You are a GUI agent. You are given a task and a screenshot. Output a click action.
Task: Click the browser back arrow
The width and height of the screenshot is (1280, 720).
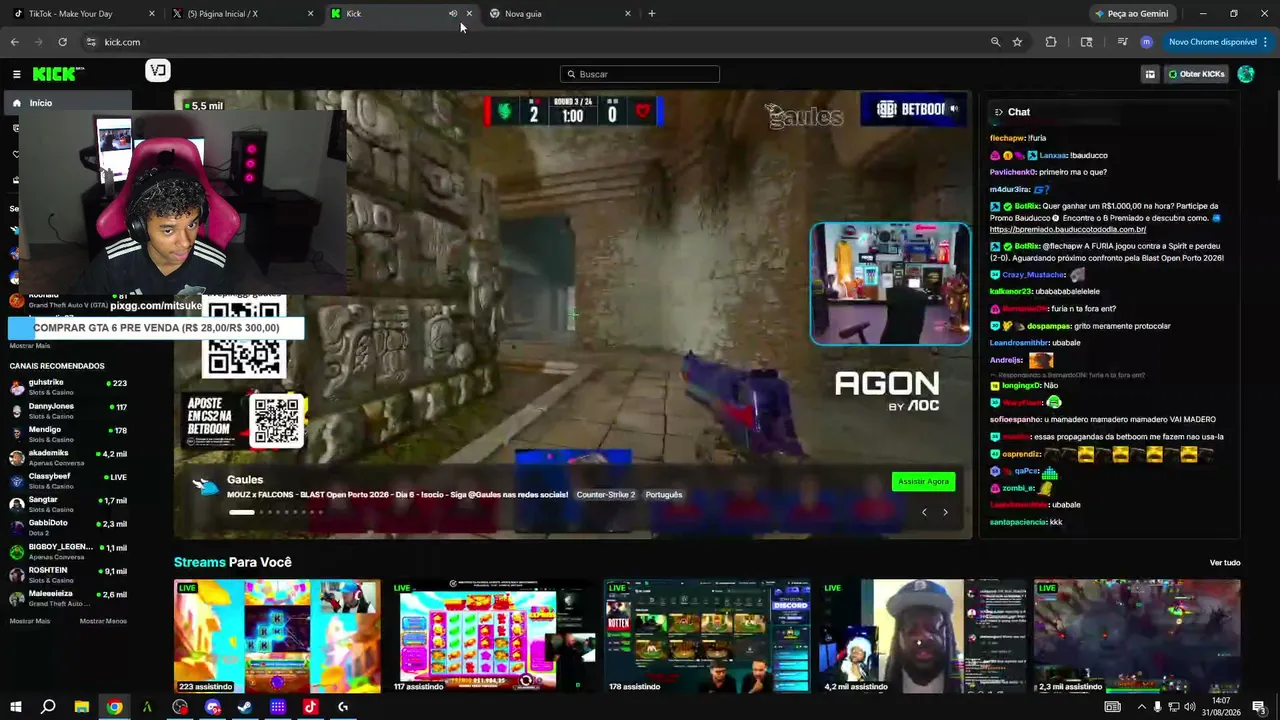(x=15, y=42)
